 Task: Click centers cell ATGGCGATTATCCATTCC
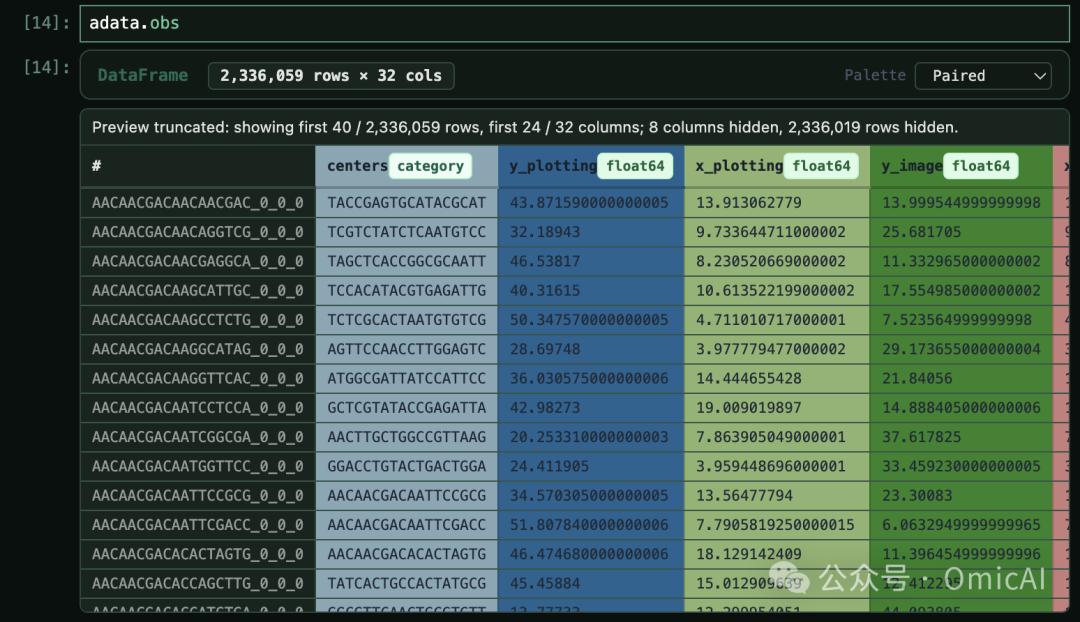click(406, 378)
